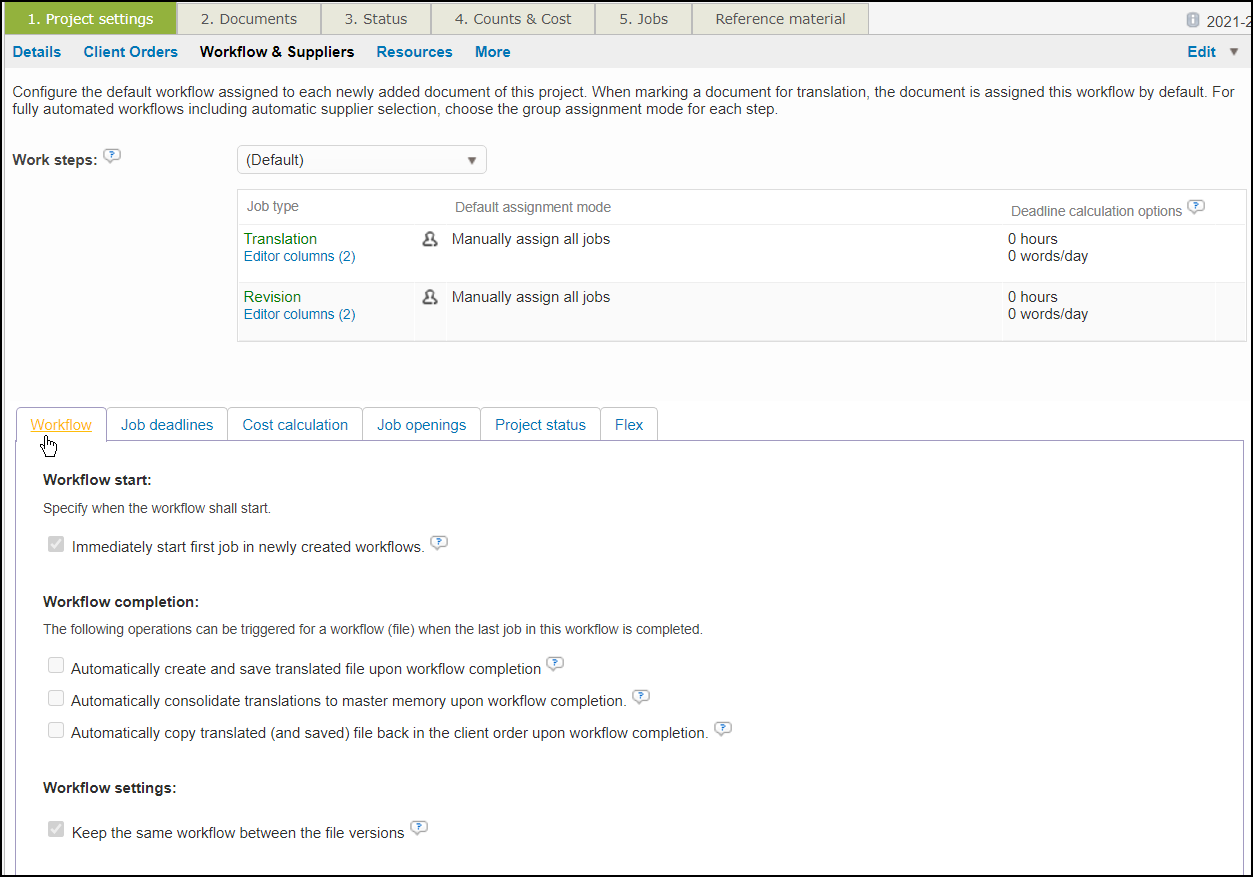1253x877 pixels.
Task: Check automatically consolidate translations to master memory
Action: point(56,697)
